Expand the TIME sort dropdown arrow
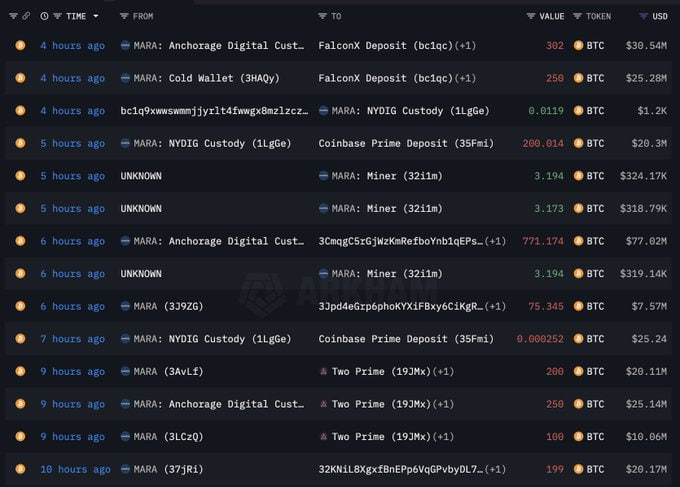Screen dimensions: 680x487 tap(96, 16)
